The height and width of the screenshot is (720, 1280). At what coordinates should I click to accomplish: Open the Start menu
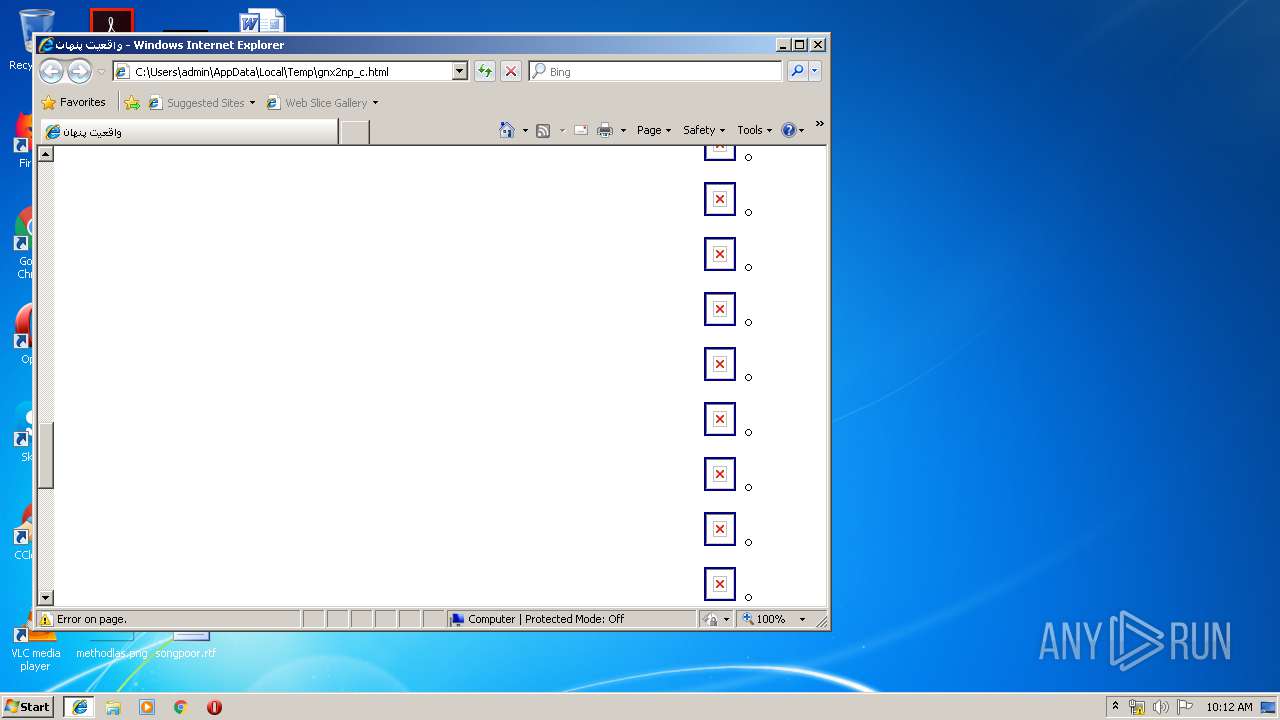click(x=27, y=706)
